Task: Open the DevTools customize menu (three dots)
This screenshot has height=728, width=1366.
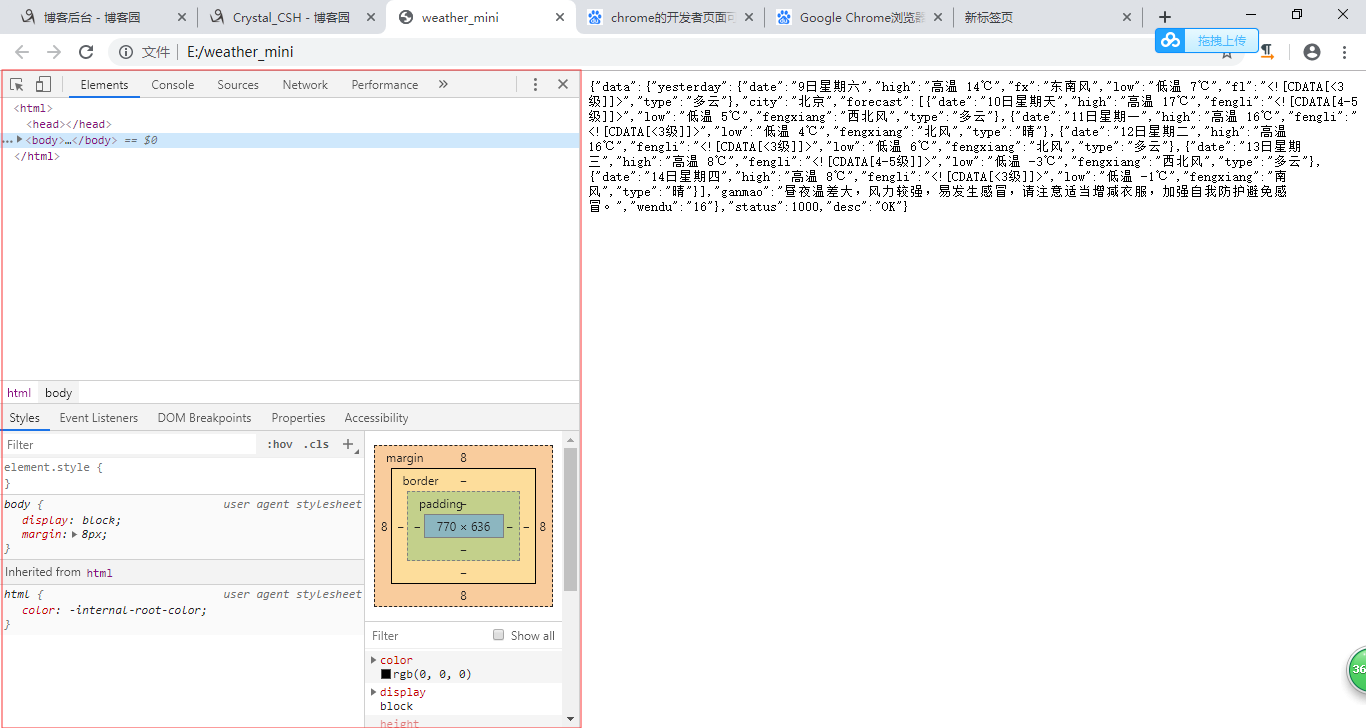Action: pyautogui.click(x=535, y=85)
